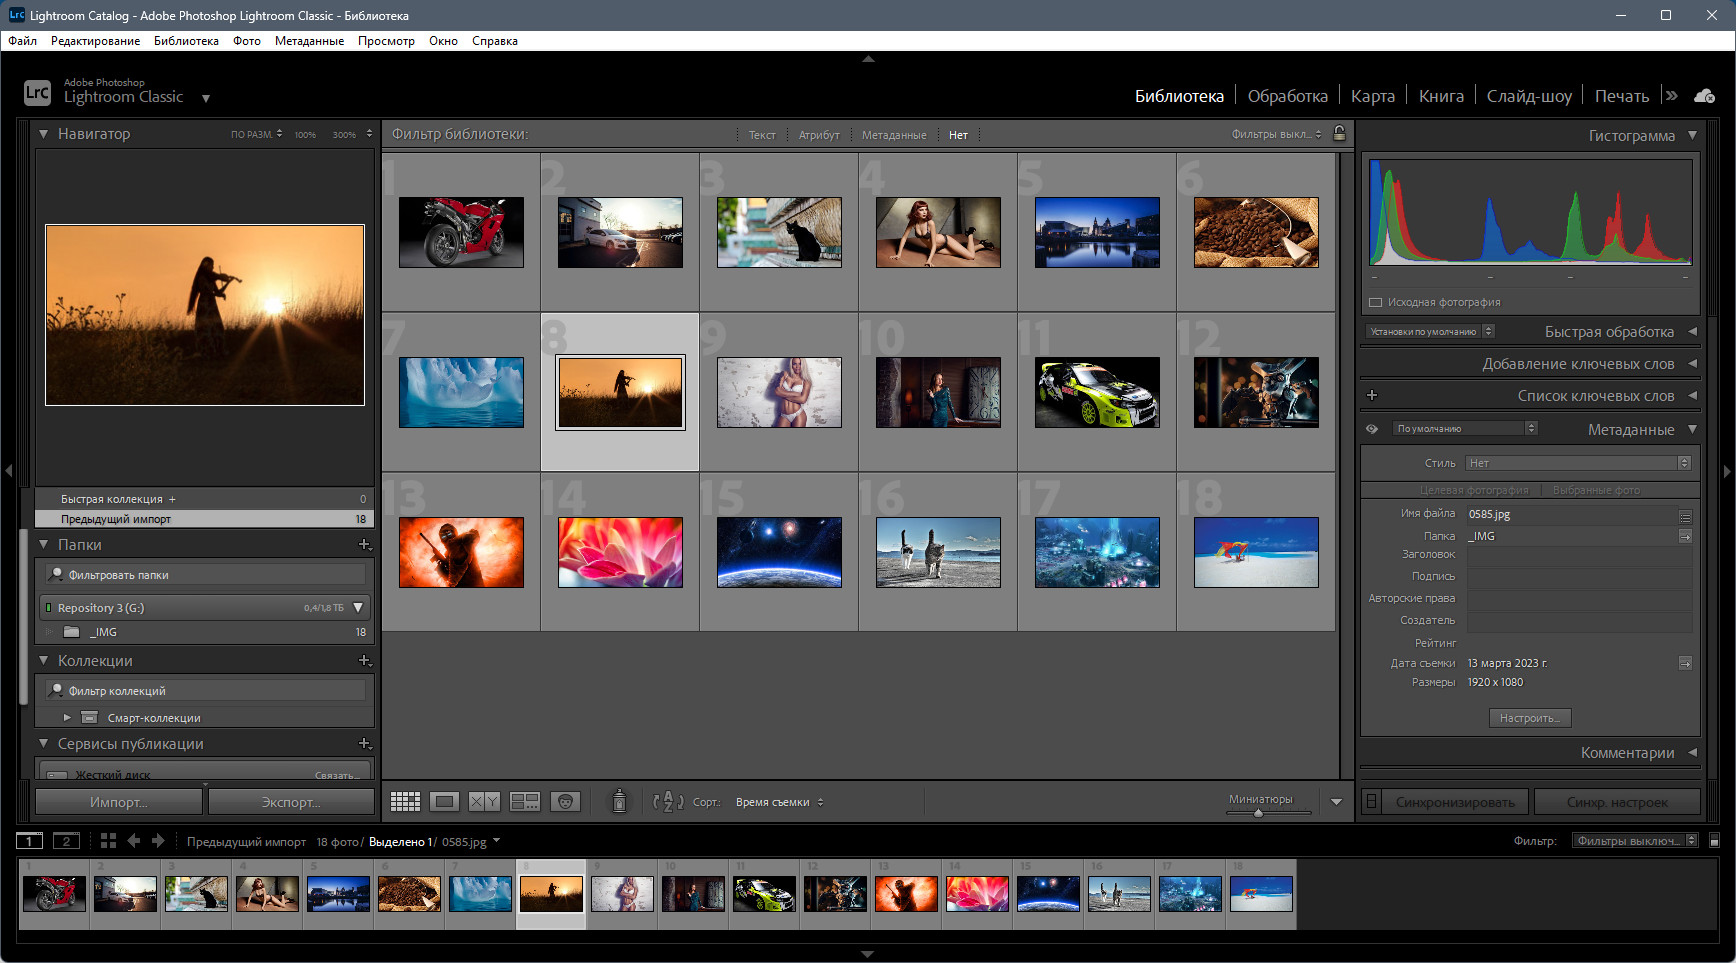Toggle A-Z sort direction icon

pyautogui.click(x=668, y=801)
